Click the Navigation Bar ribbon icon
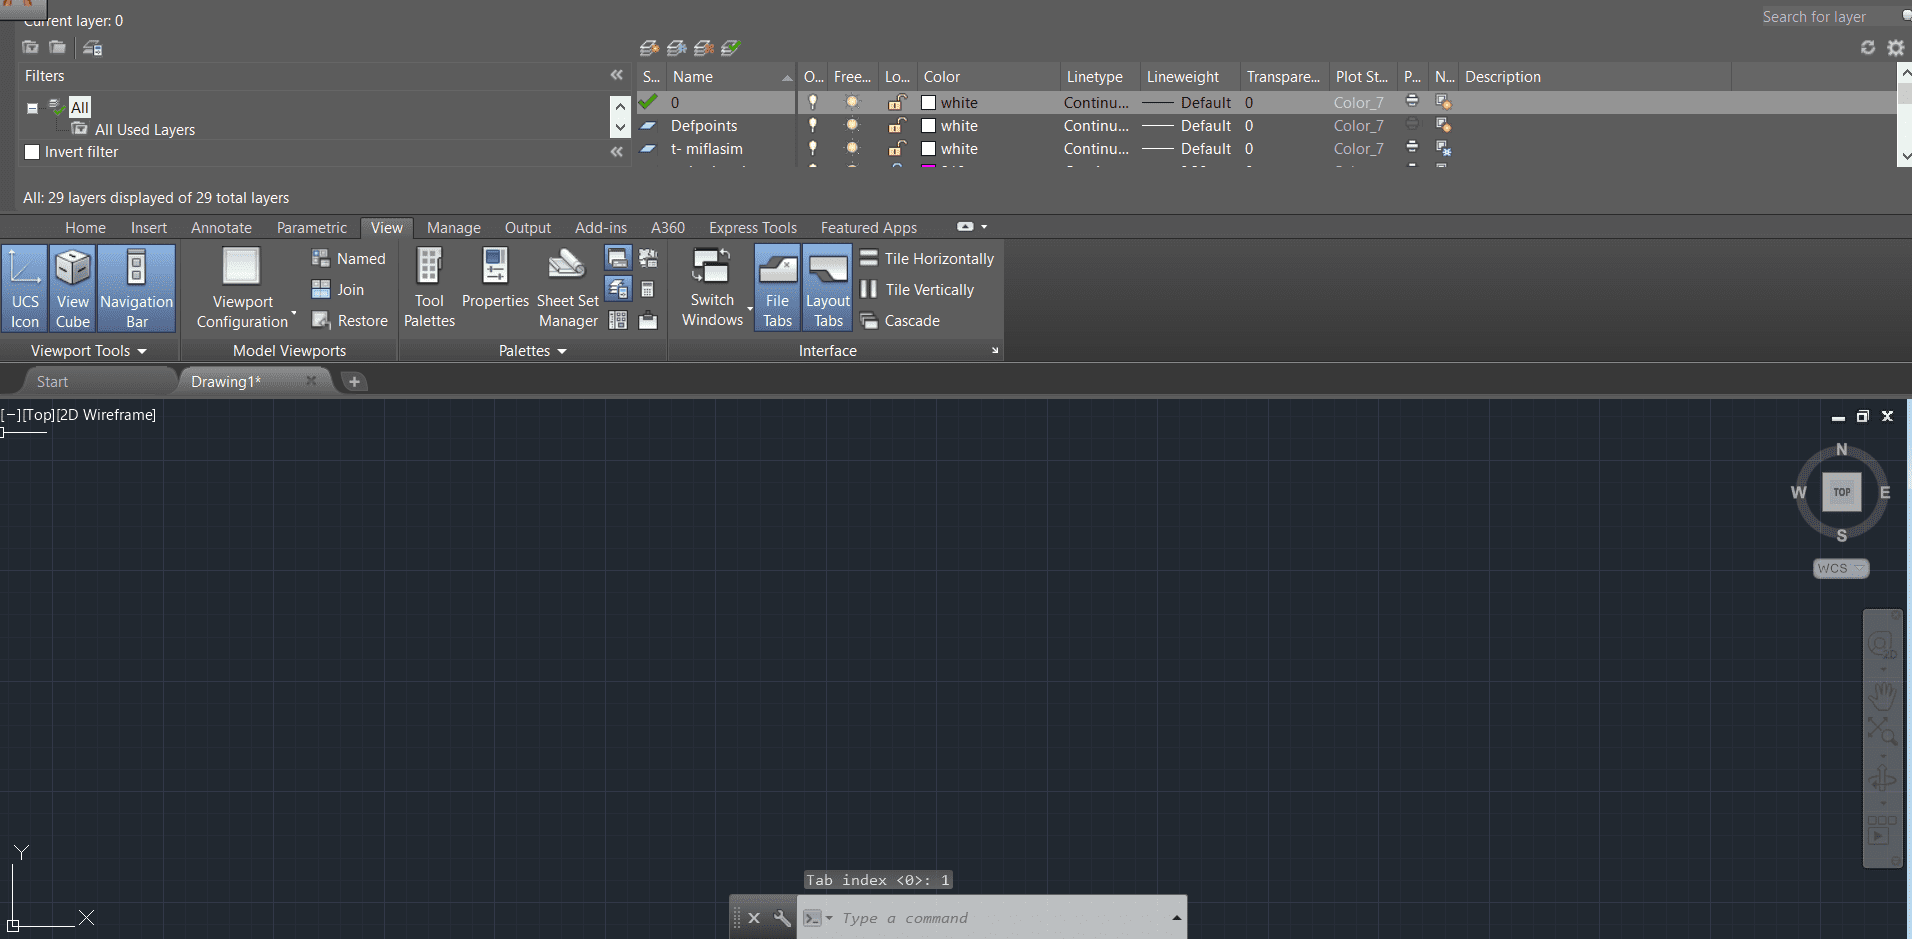This screenshot has width=1912, height=939. [x=137, y=288]
